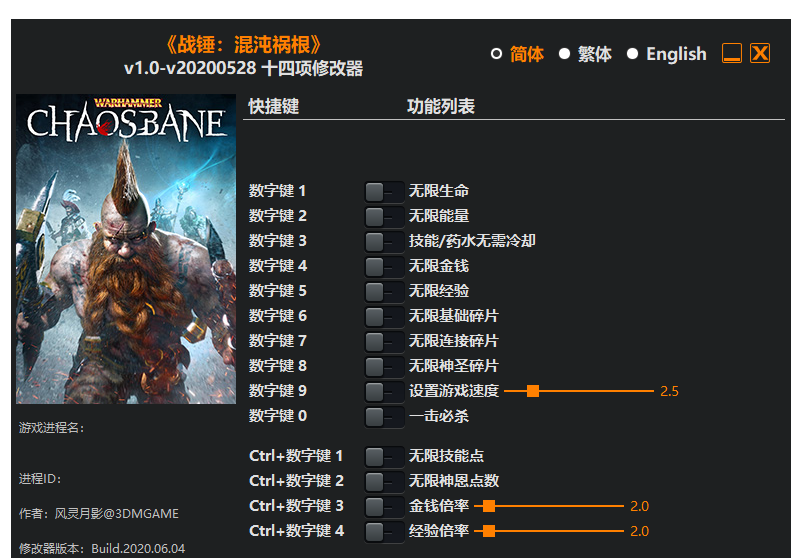Click hotkey text 数字键 7
801x558 pixels.
(x=277, y=341)
